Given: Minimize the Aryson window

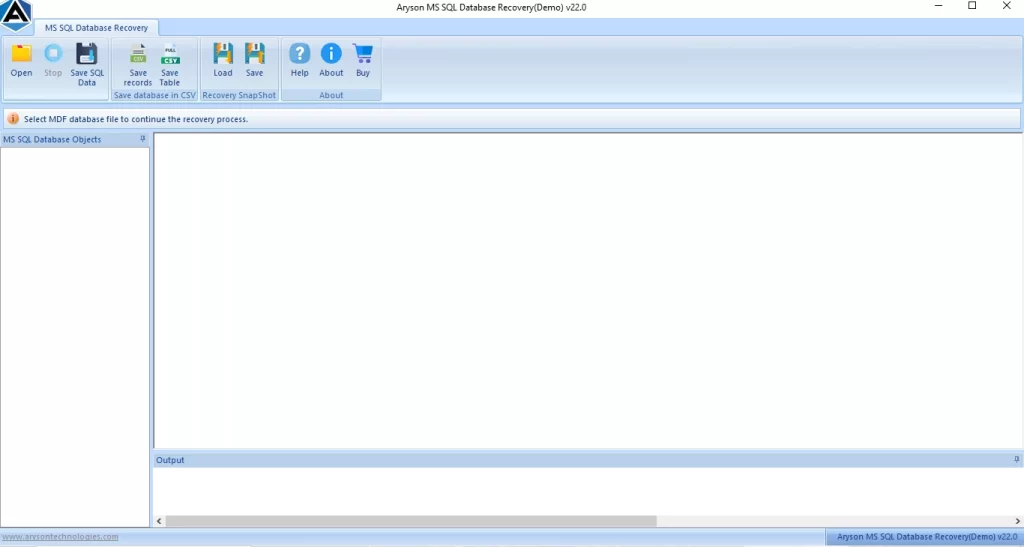Looking at the screenshot, I should click(938, 6).
